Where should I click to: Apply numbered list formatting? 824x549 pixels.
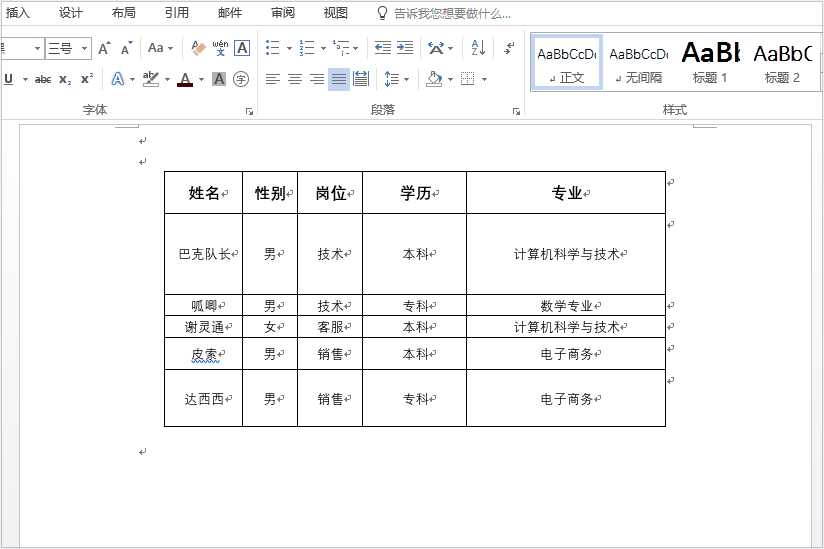(306, 48)
